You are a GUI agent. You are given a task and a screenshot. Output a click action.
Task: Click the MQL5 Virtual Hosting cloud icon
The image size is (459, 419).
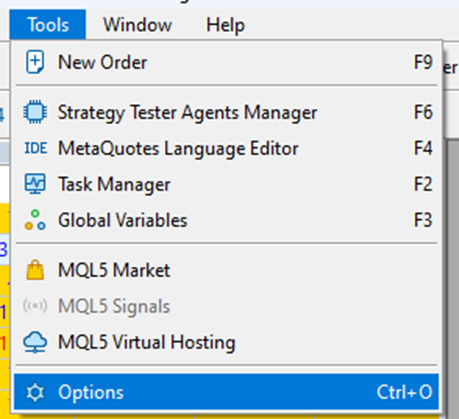pyautogui.click(x=35, y=342)
